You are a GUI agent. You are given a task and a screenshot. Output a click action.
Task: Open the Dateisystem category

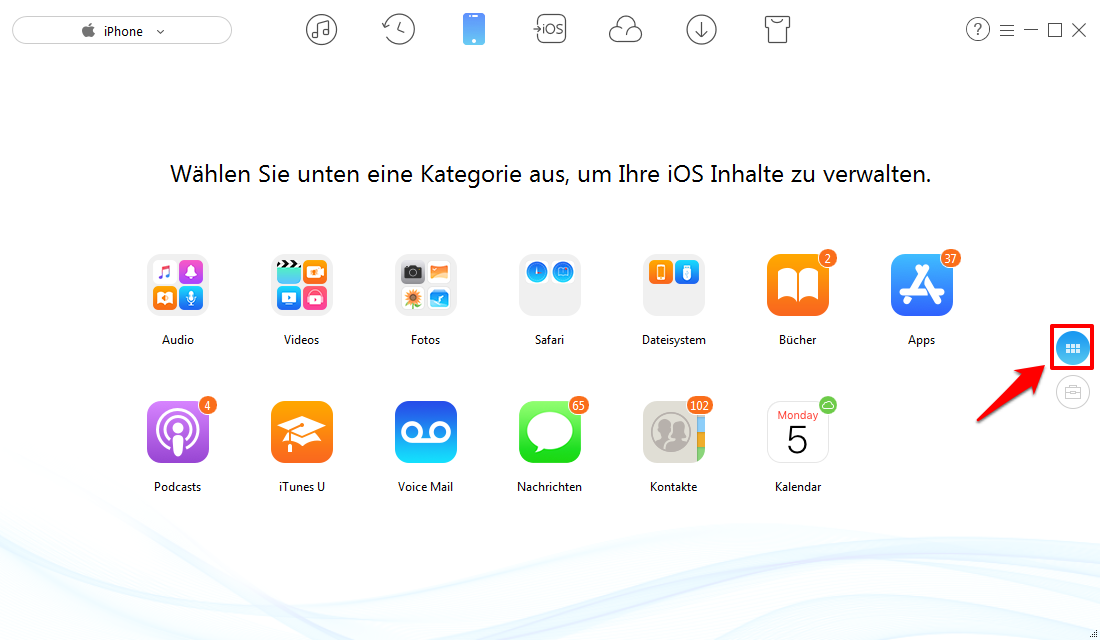[x=673, y=285]
